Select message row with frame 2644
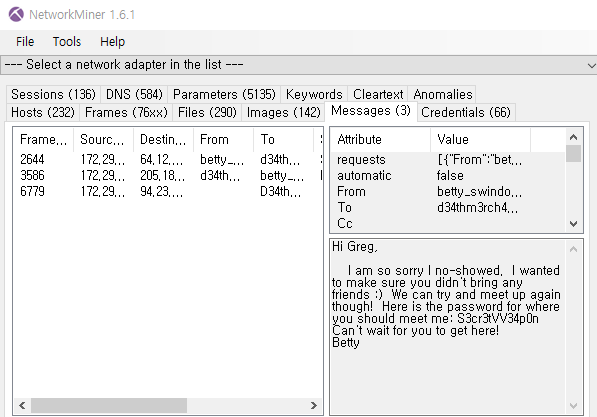Viewport: 597px width, 417px height. click(168, 159)
